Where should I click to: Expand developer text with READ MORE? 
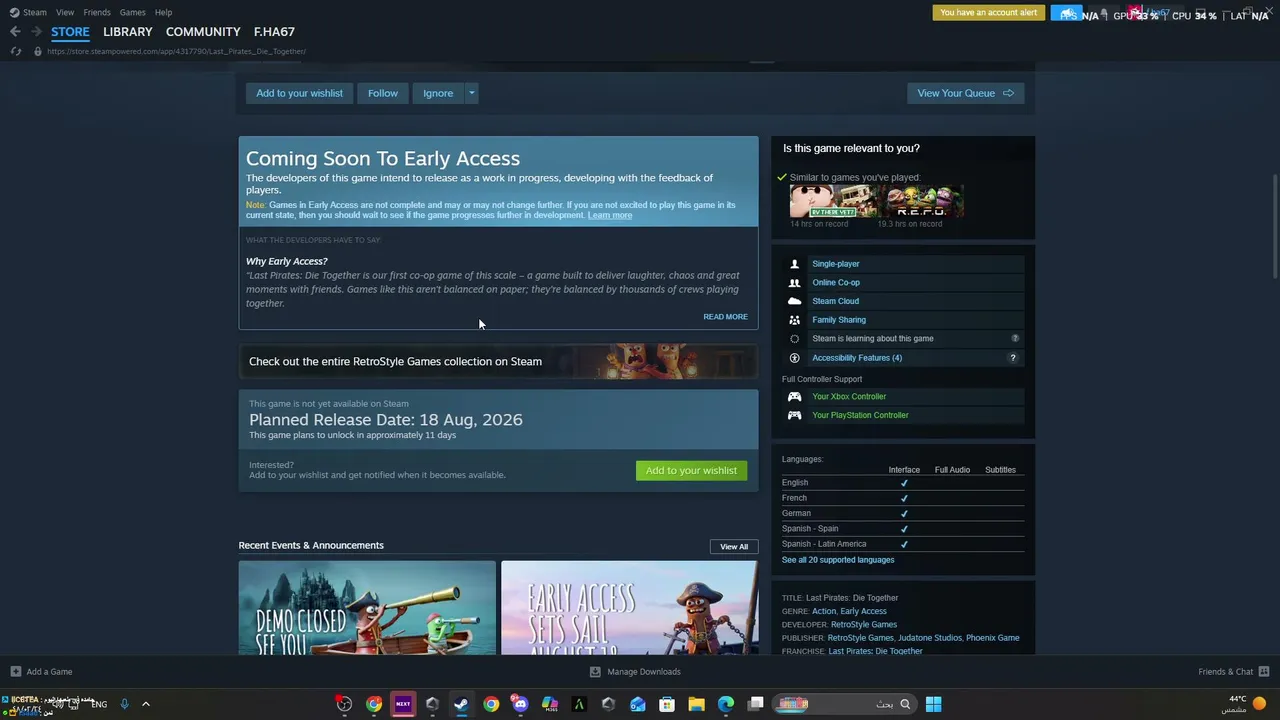tap(725, 317)
